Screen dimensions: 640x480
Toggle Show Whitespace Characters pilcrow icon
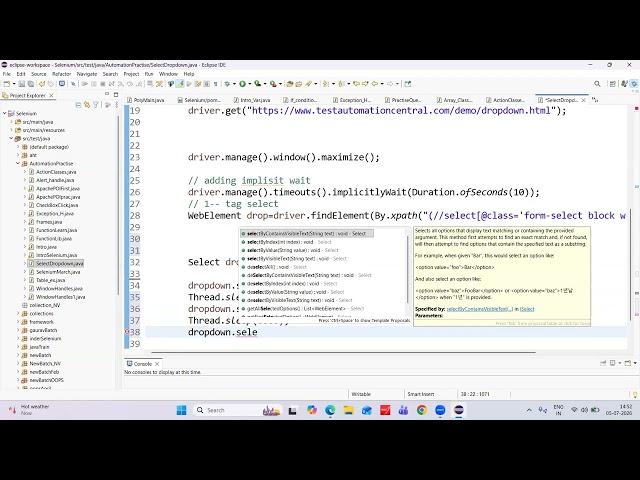click(216, 84)
